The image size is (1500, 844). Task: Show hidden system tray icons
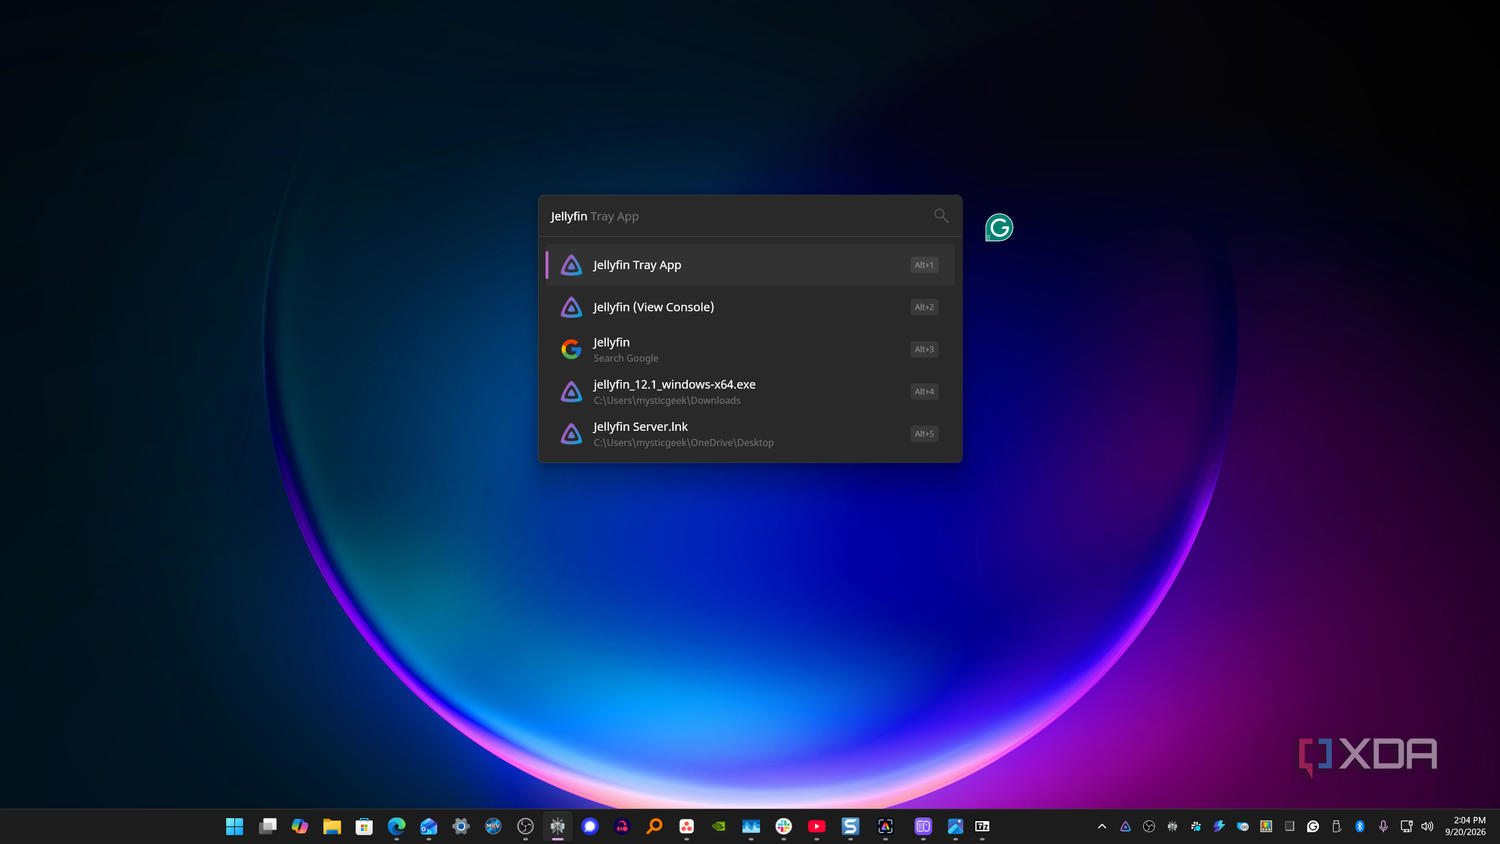pos(1102,826)
